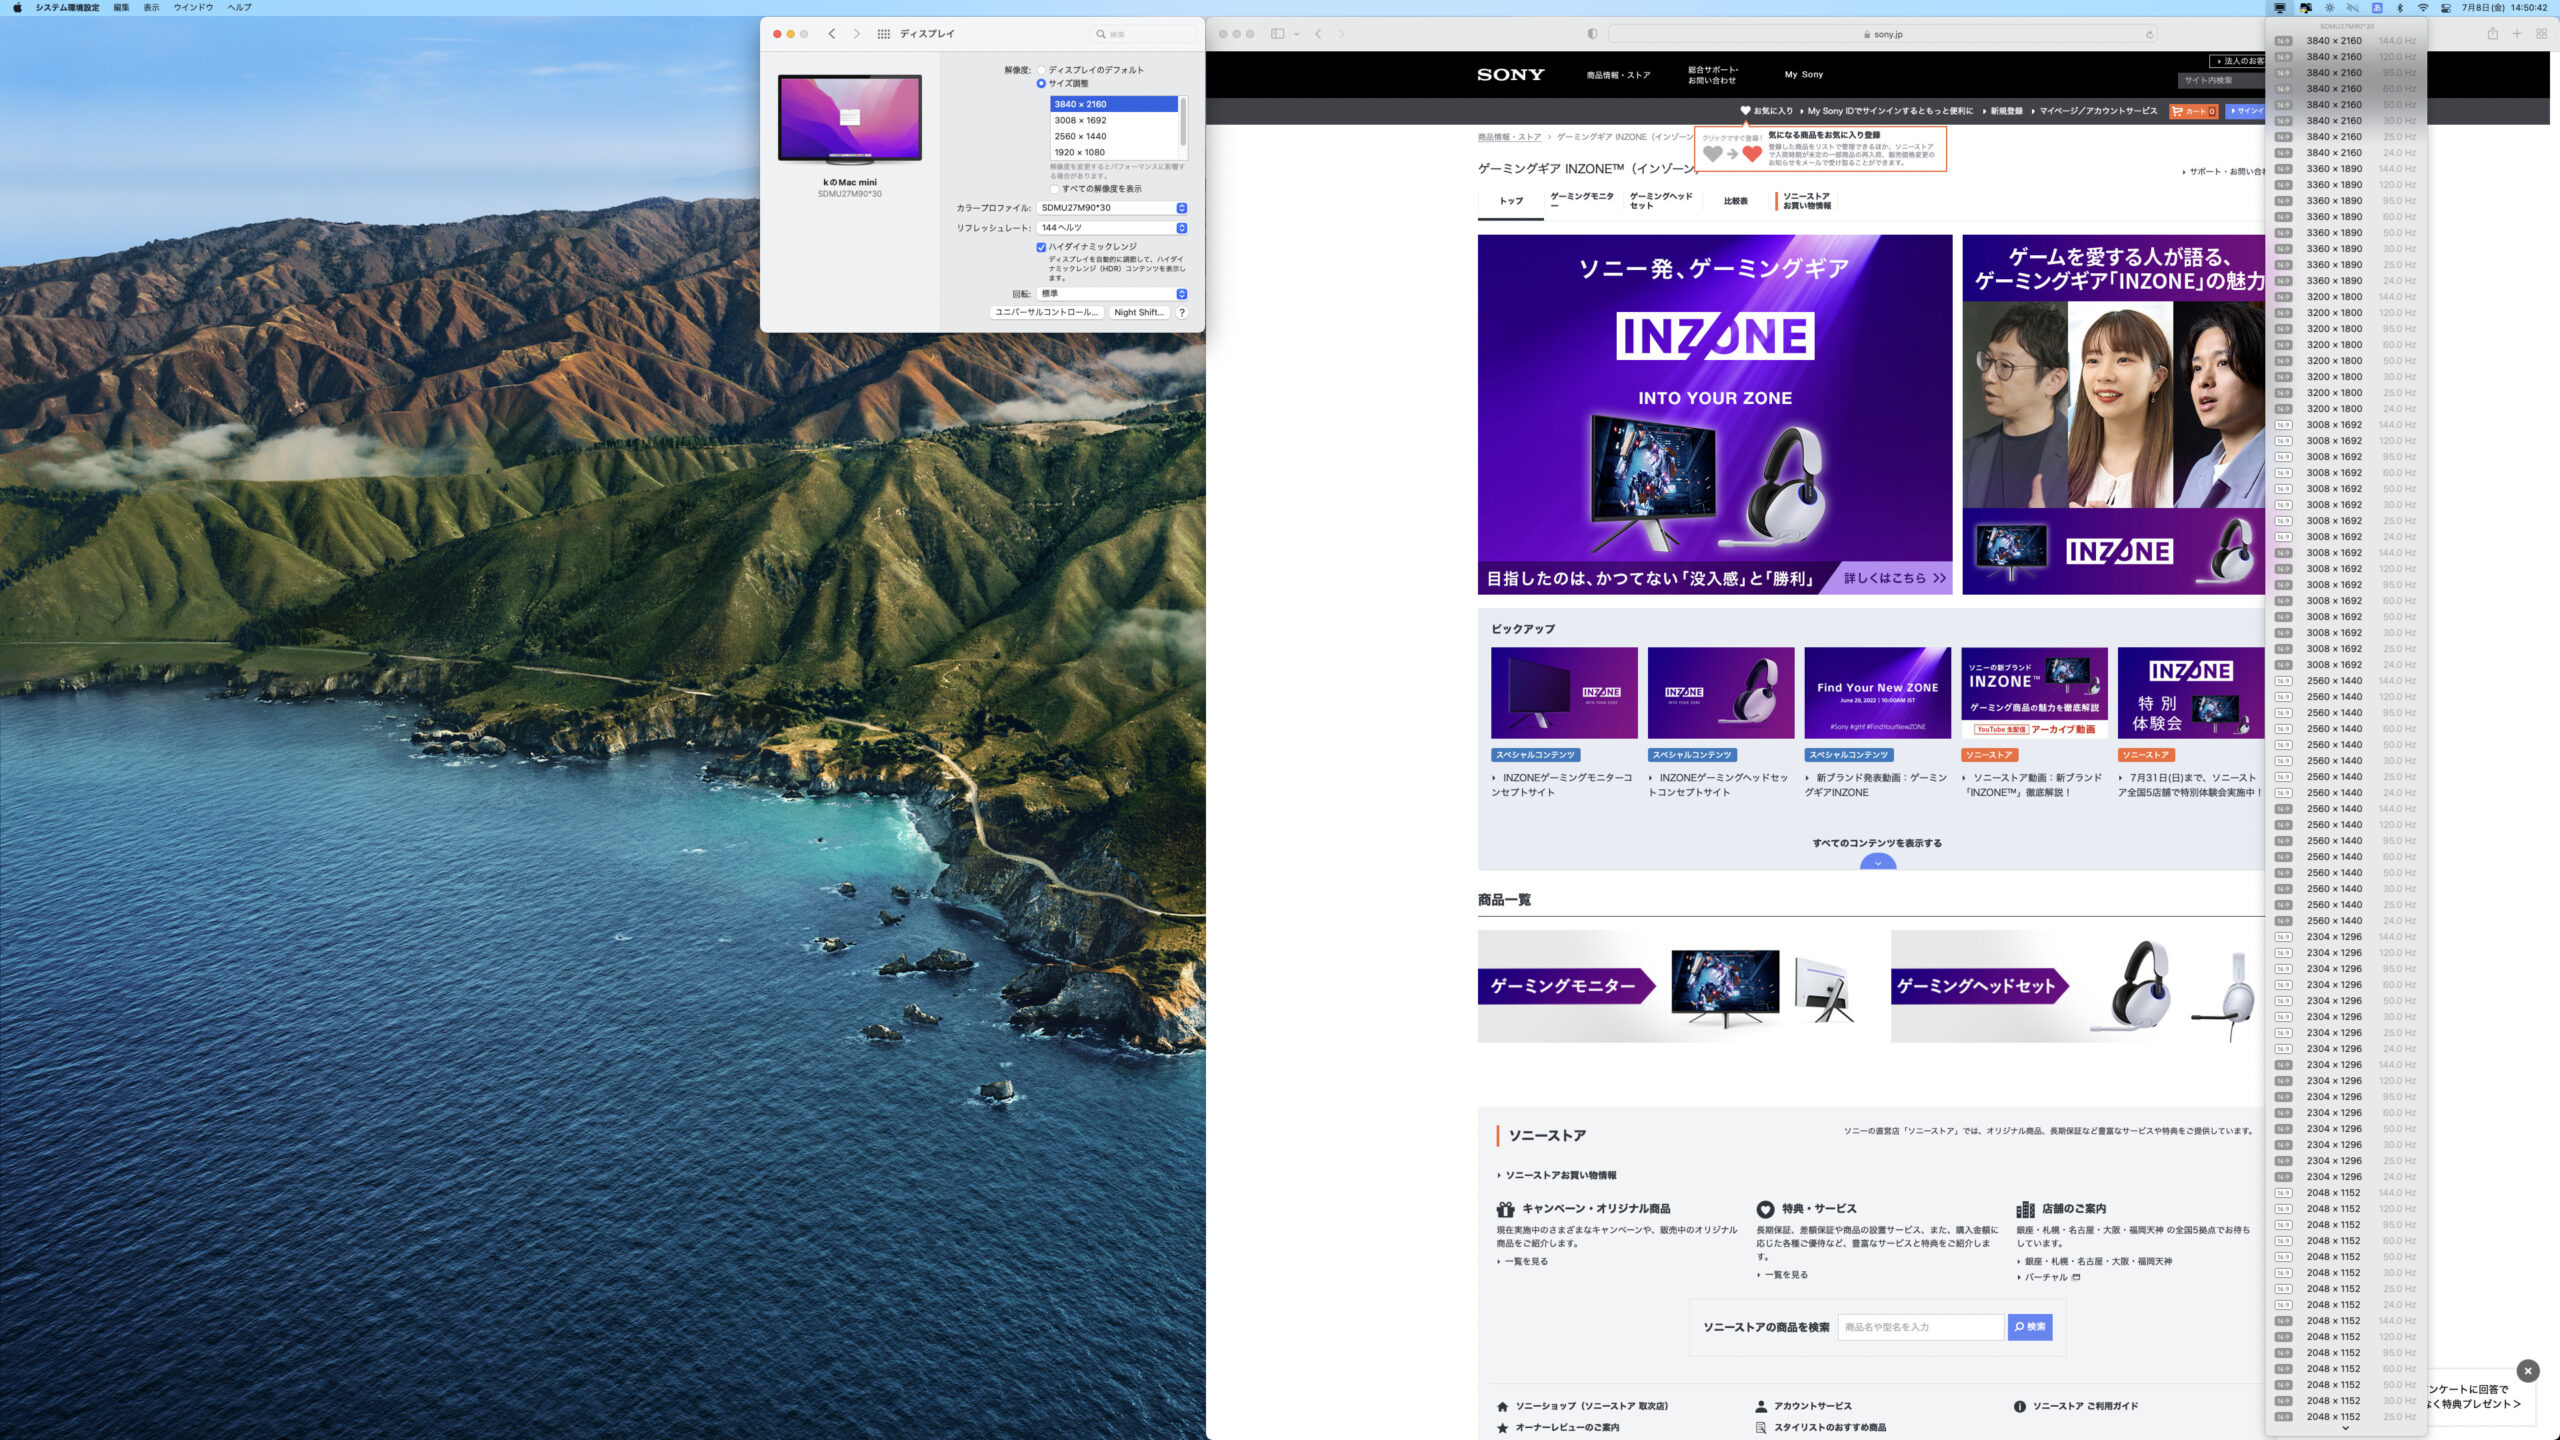The height and width of the screenshot is (1440, 2560).
Task: Click the back arrow in Display preferences
Action: pos(831,34)
